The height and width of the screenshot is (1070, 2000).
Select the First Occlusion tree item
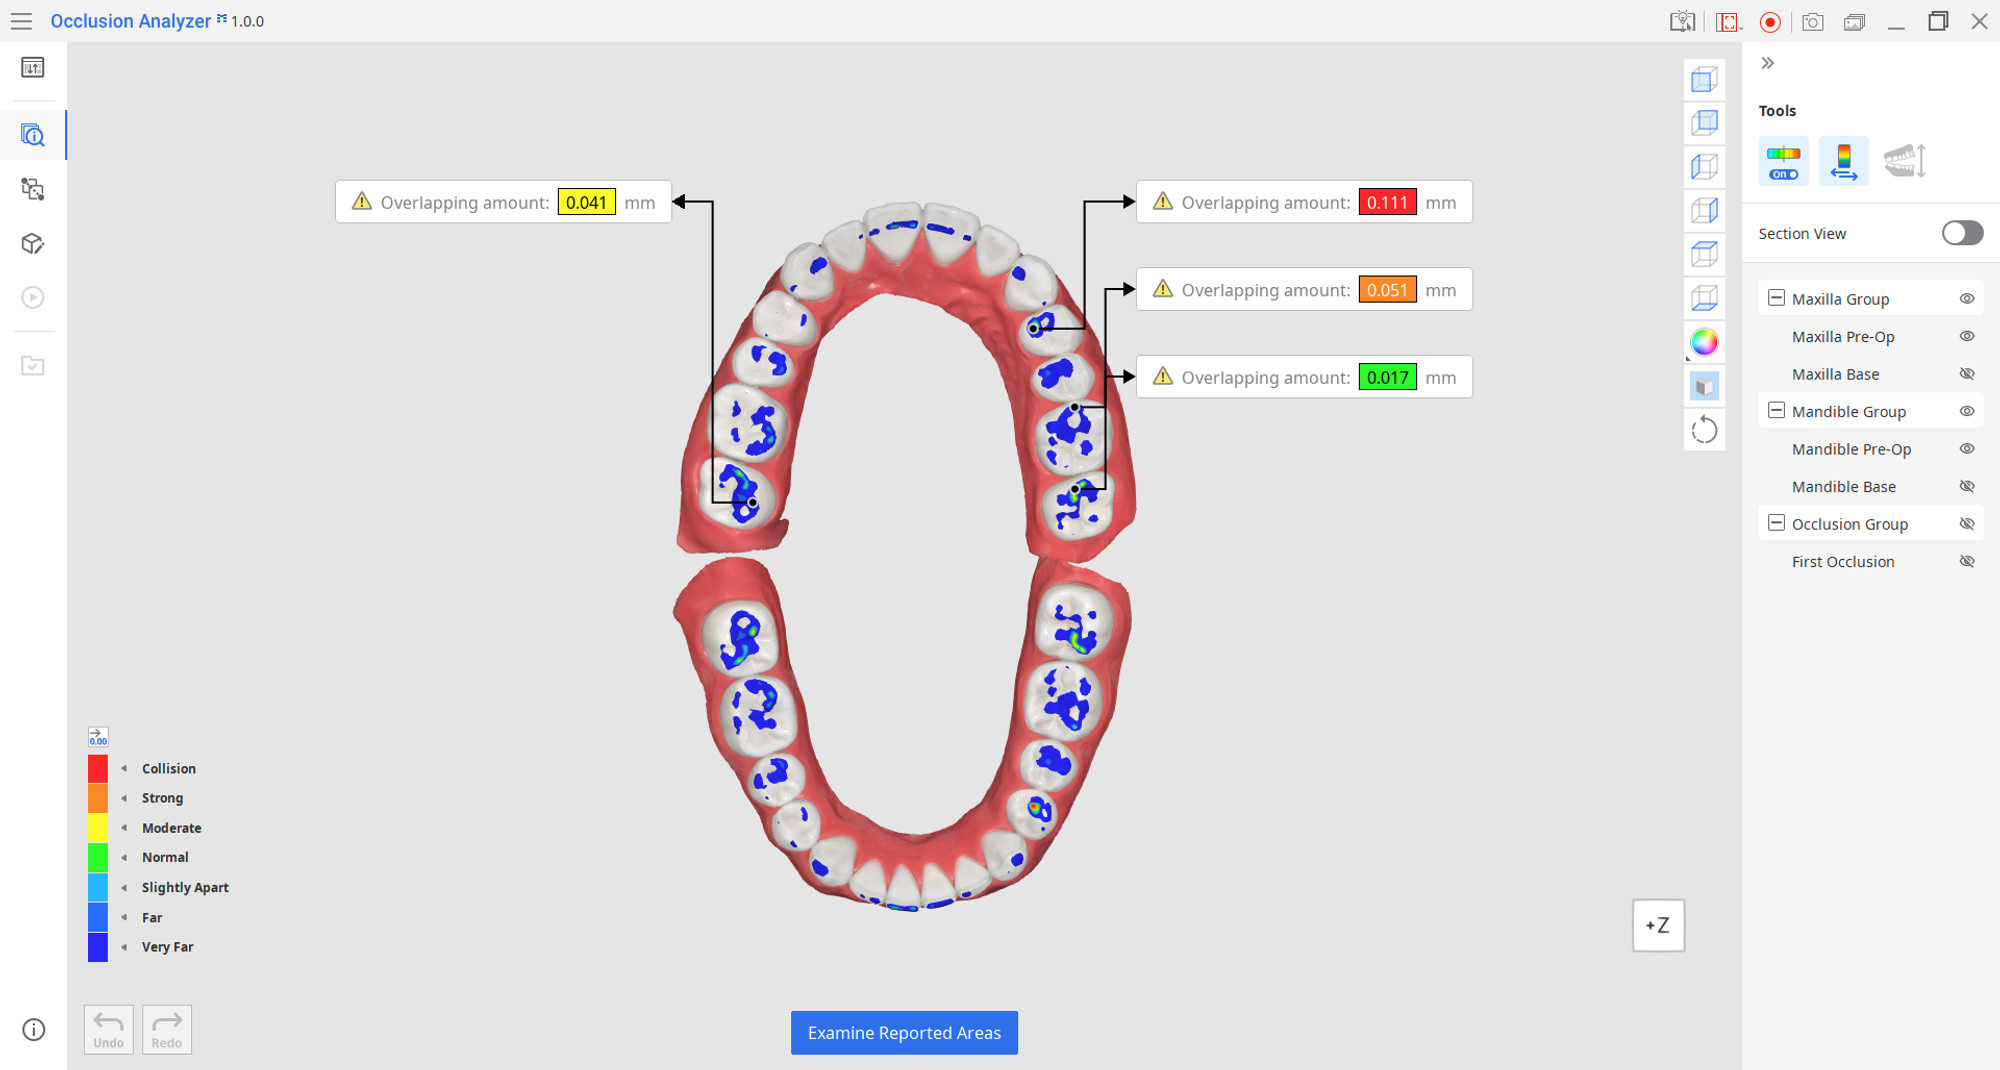(x=1843, y=561)
